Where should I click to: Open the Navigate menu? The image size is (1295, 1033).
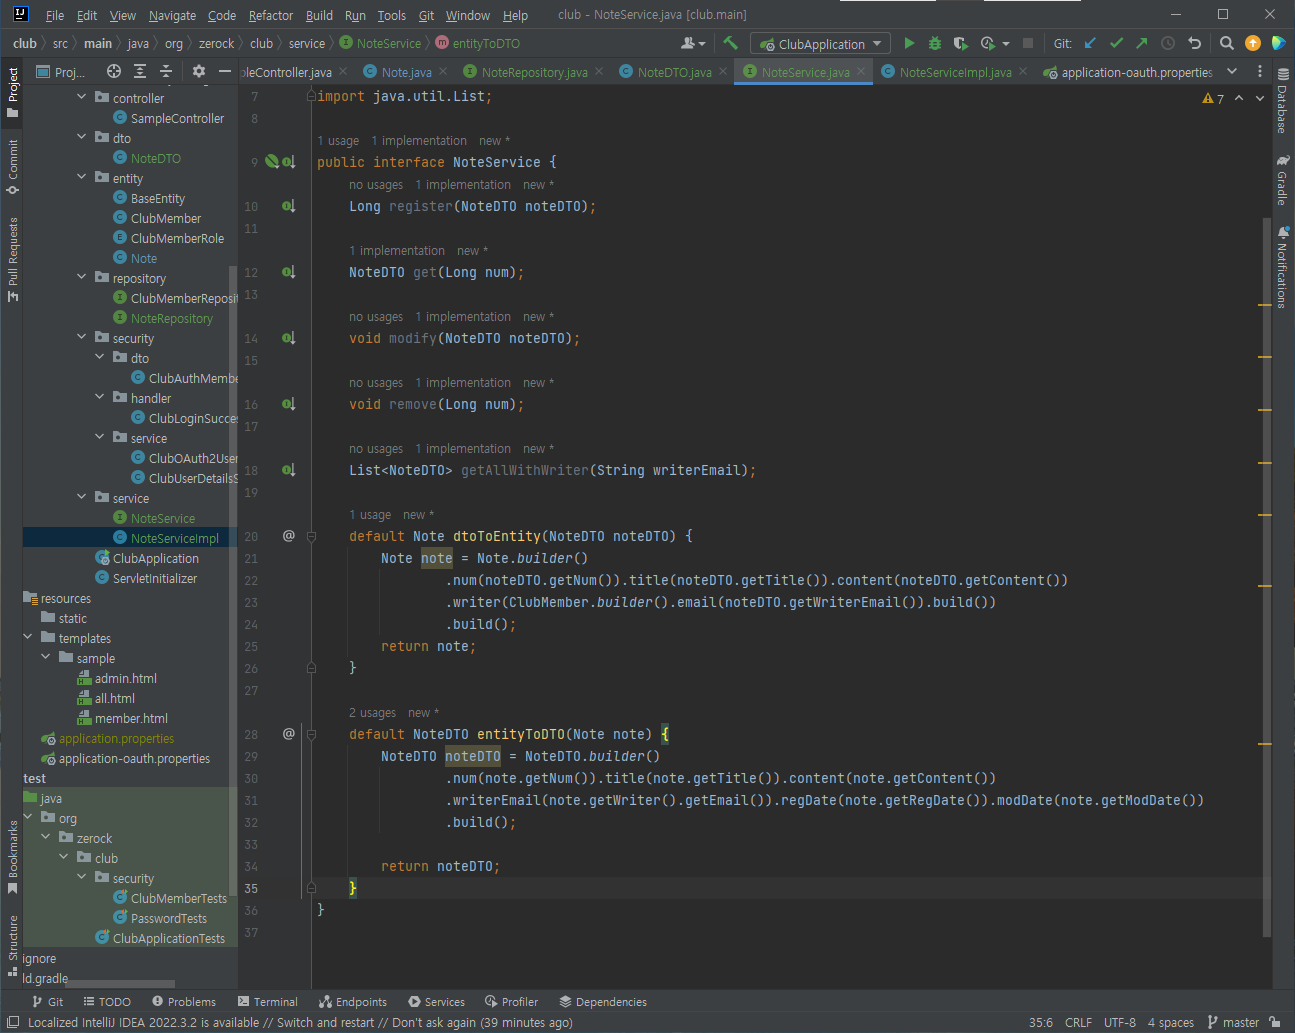point(172,15)
